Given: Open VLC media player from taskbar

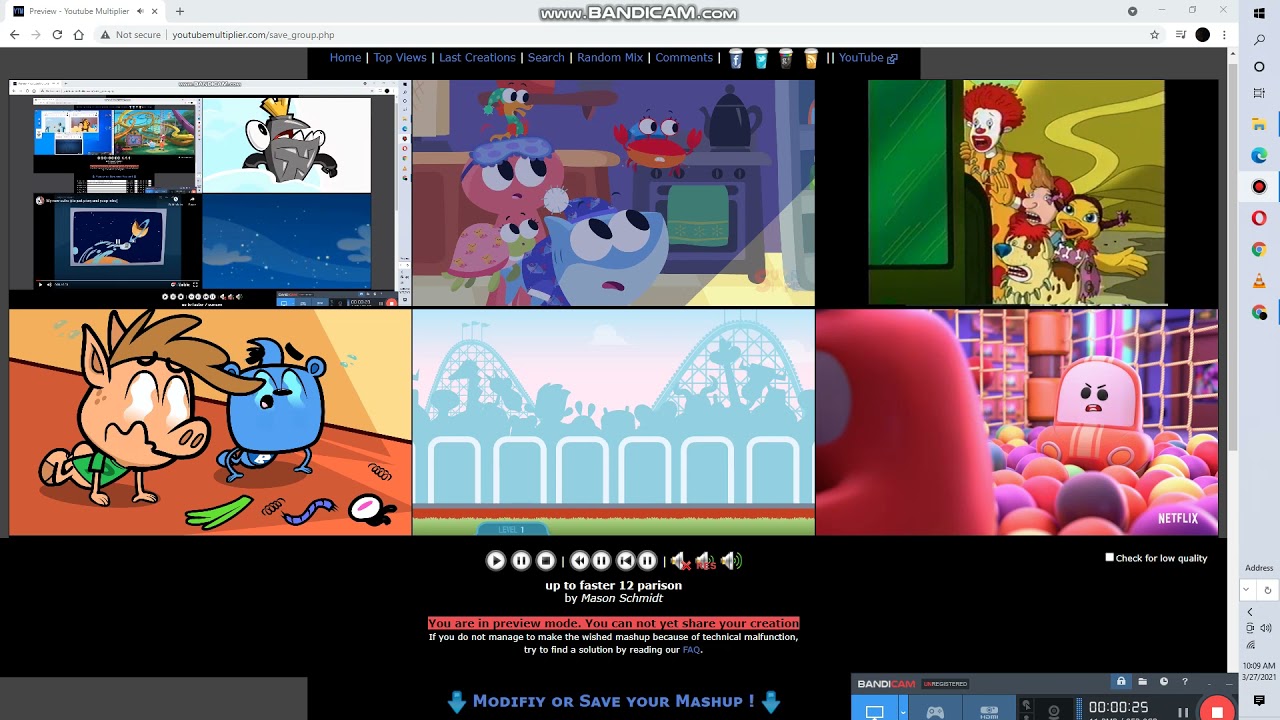Looking at the screenshot, I should [1259, 281].
